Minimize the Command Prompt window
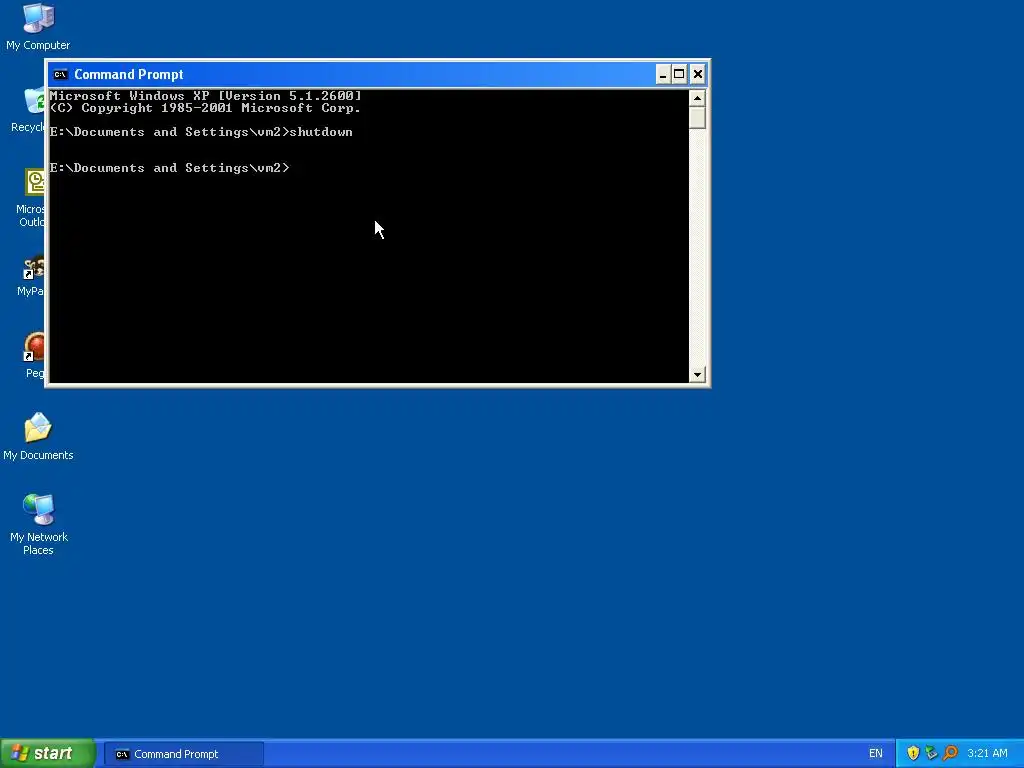1024x768 pixels. (x=663, y=74)
